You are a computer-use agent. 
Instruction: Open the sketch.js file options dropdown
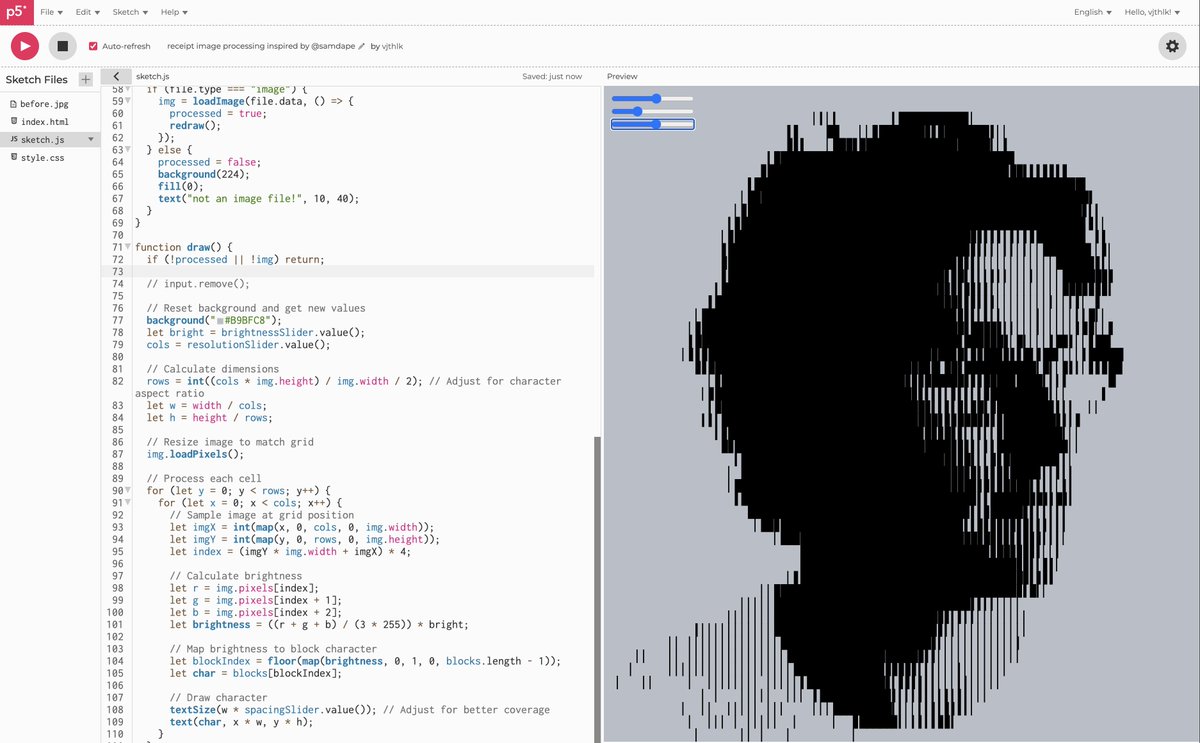coord(90,140)
